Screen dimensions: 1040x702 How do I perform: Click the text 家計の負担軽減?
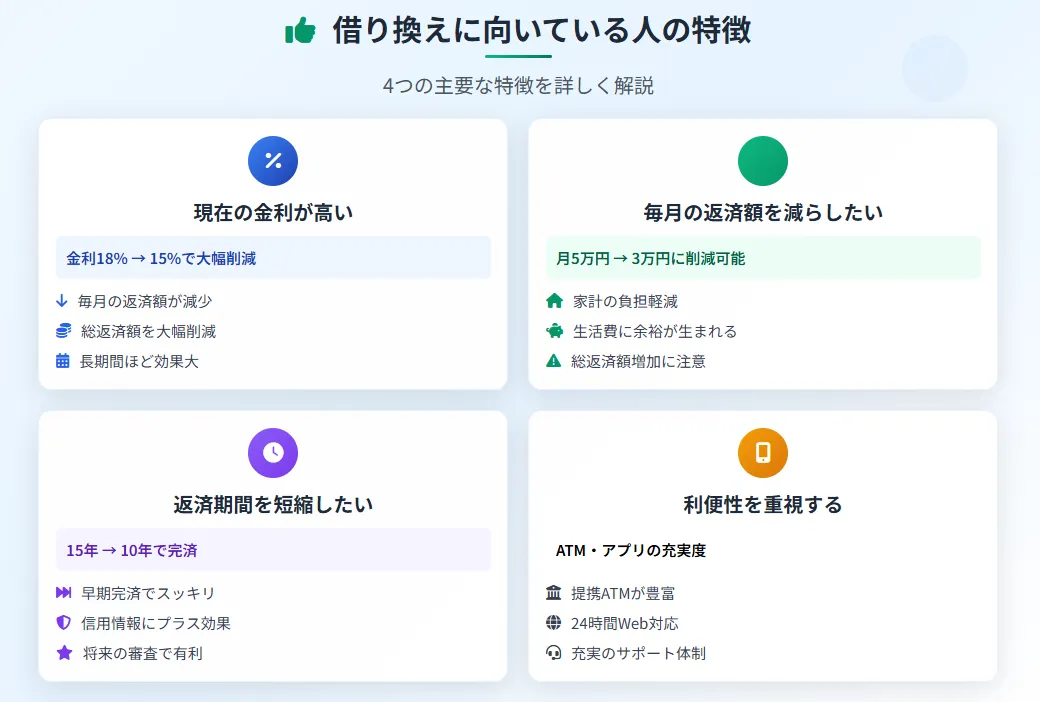[625, 301]
